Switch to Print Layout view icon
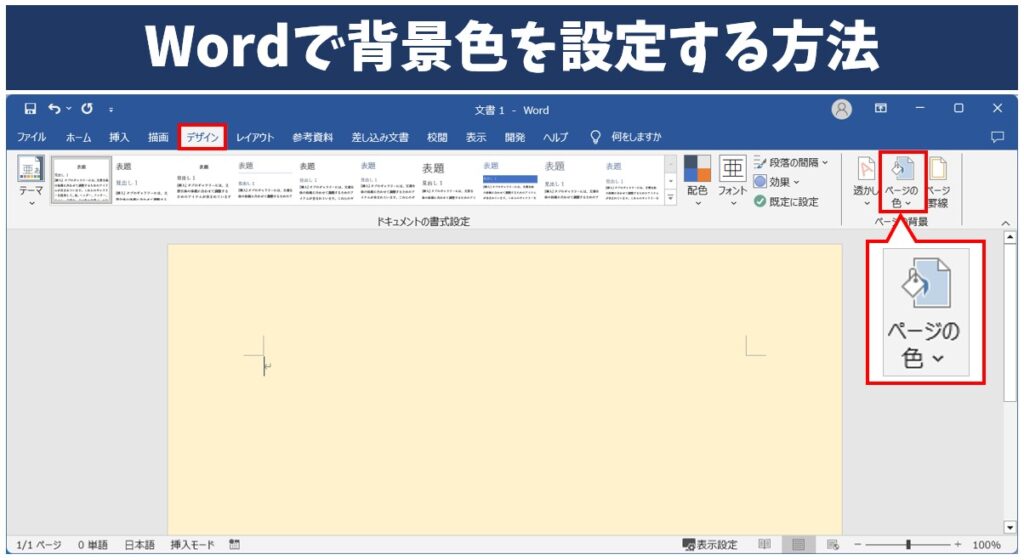 click(x=797, y=544)
